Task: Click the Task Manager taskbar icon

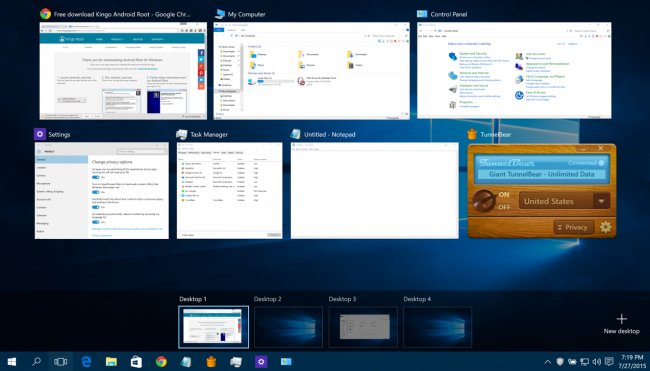Action: coord(236,361)
